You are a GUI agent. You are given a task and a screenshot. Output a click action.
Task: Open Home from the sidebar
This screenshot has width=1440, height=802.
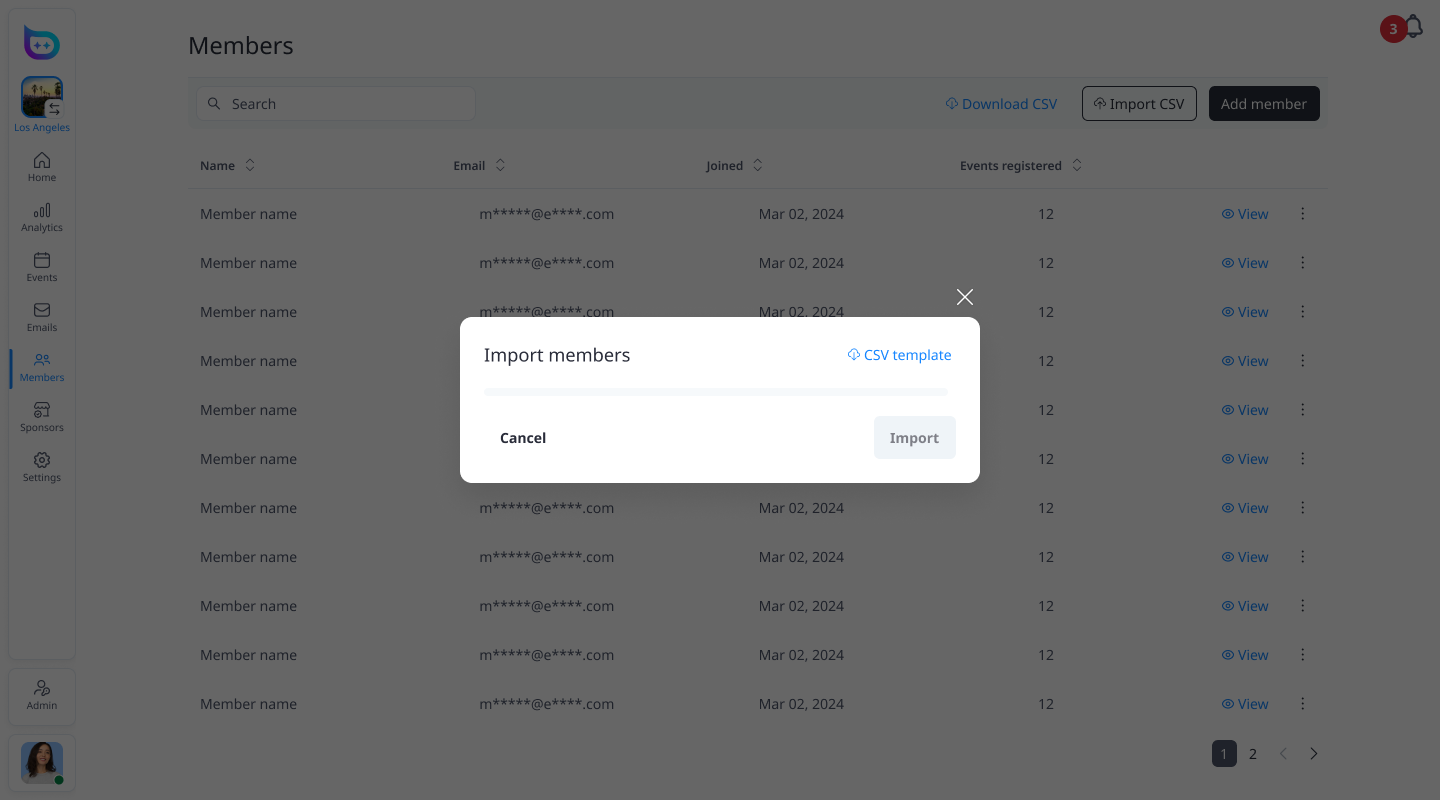point(42,167)
